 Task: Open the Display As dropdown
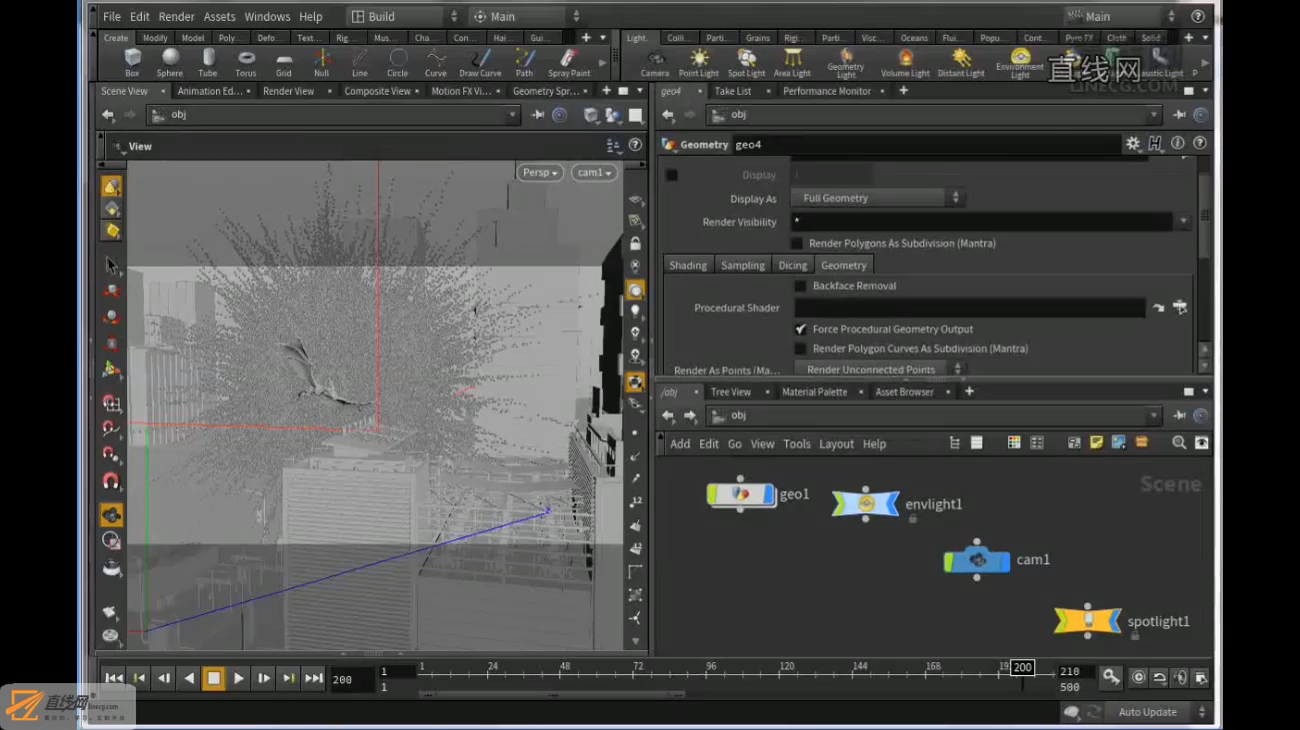click(878, 198)
